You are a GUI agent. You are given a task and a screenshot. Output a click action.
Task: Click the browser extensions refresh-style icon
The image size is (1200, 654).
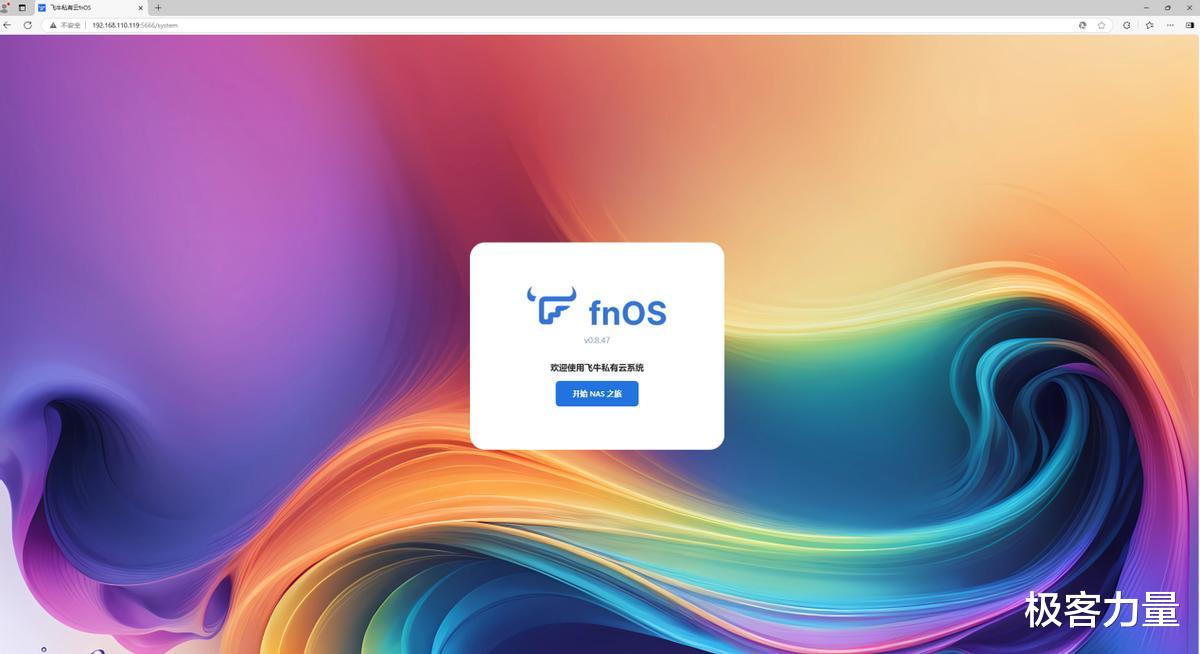point(1127,25)
